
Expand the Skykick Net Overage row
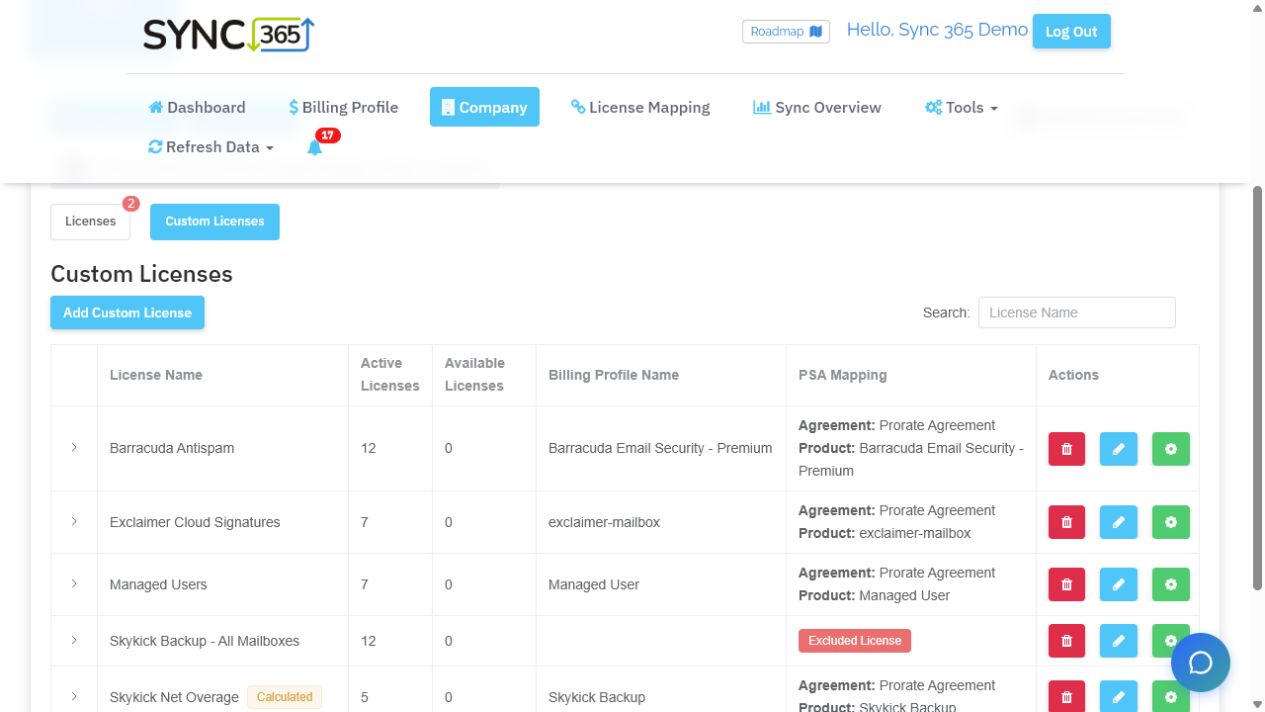coord(74,697)
